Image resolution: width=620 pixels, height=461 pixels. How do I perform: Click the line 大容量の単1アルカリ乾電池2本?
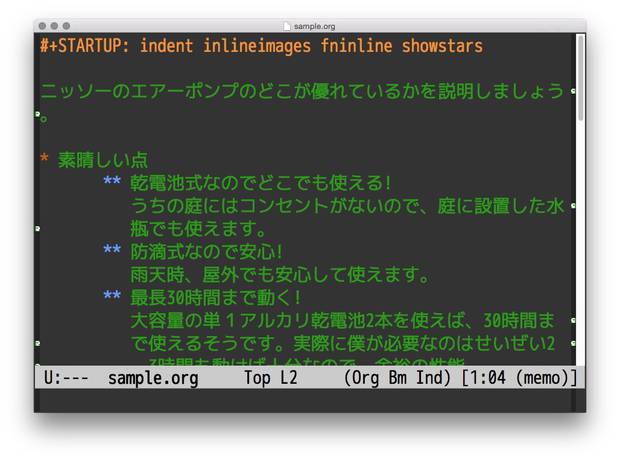[342, 321]
